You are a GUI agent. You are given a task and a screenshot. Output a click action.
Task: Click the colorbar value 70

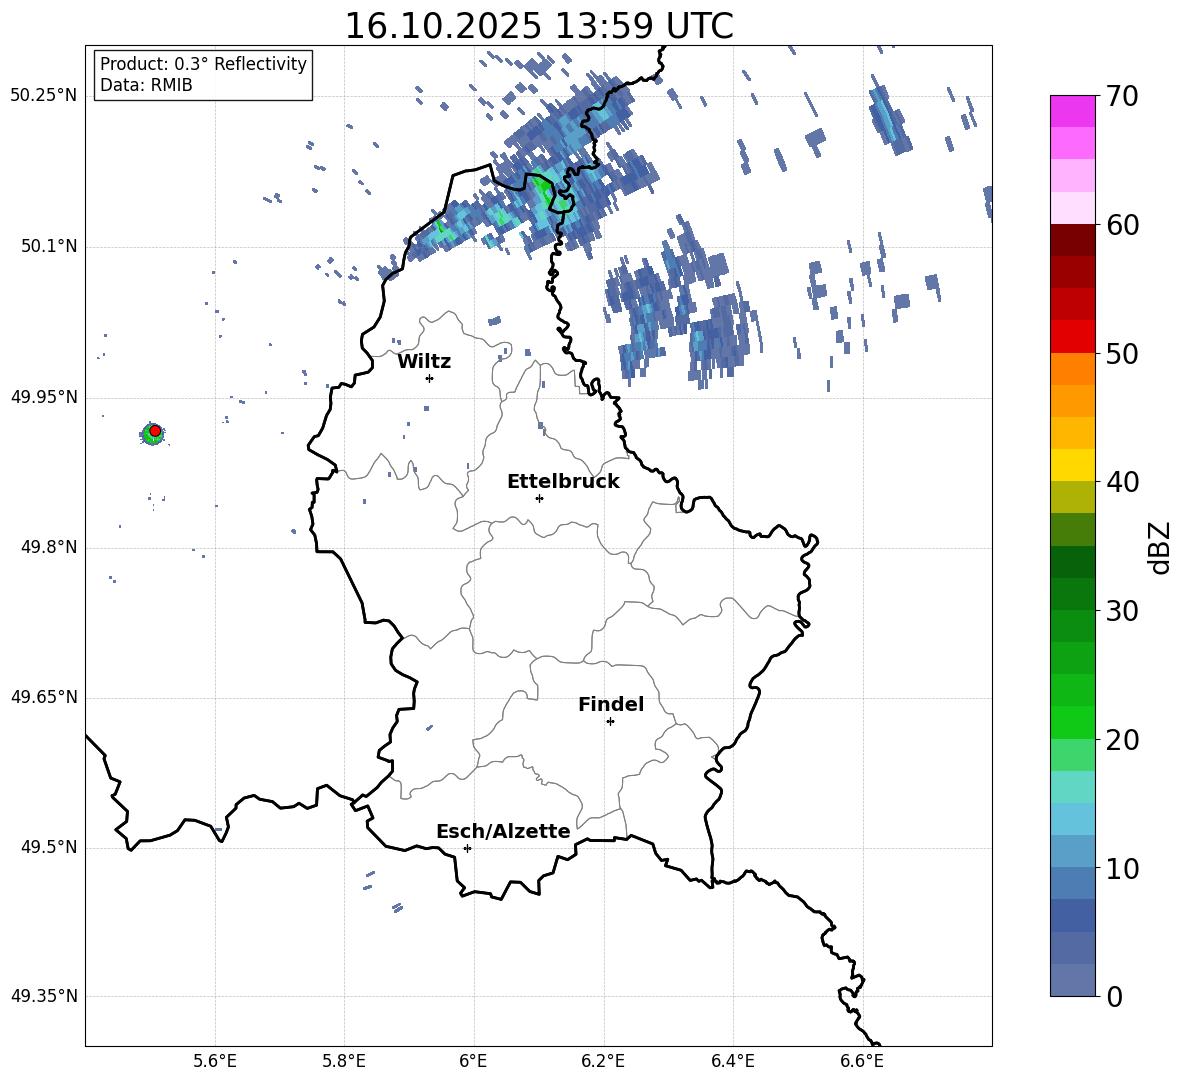pyautogui.click(x=1122, y=96)
